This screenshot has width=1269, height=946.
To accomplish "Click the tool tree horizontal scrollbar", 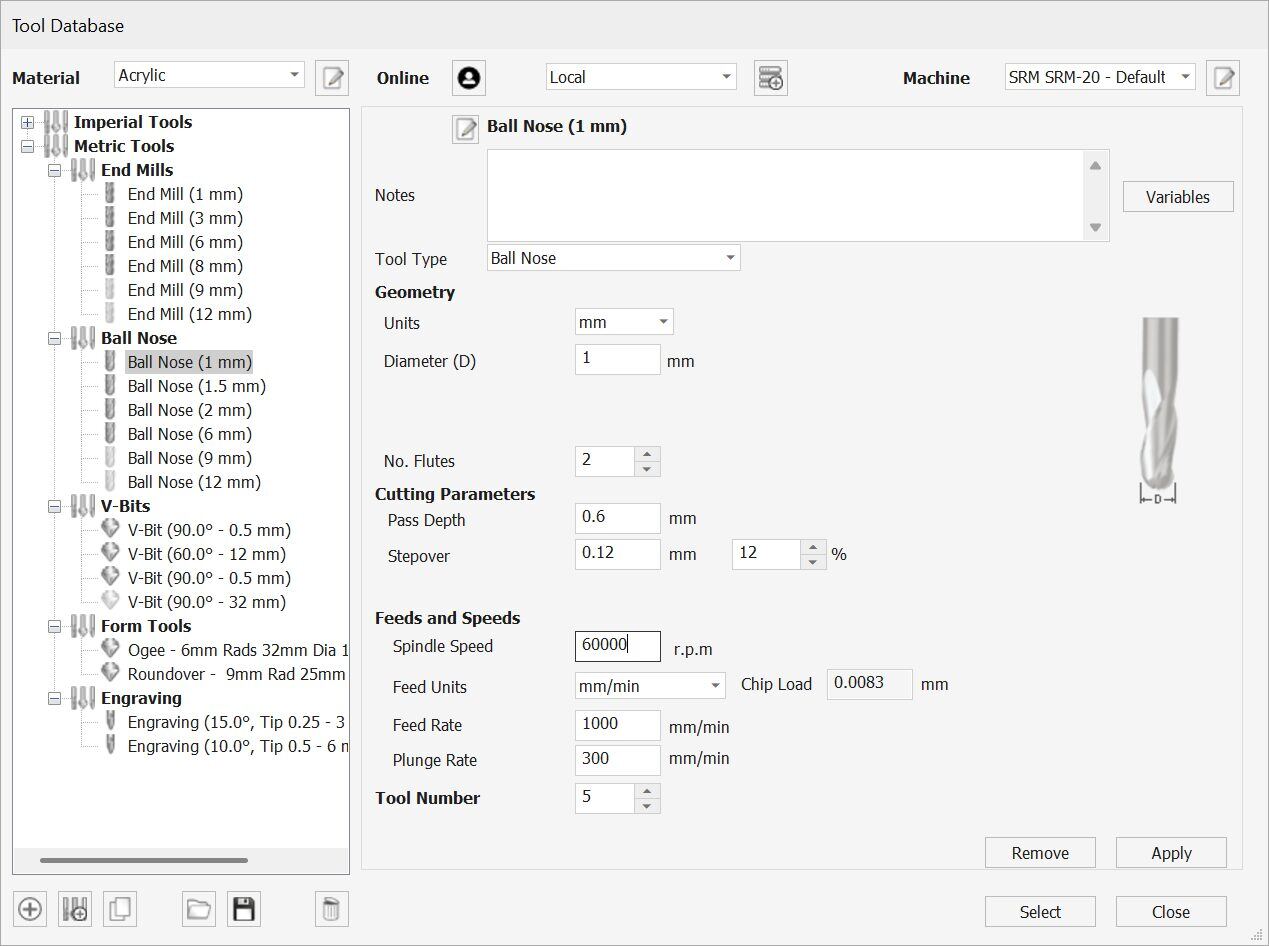I will [x=144, y=860].
